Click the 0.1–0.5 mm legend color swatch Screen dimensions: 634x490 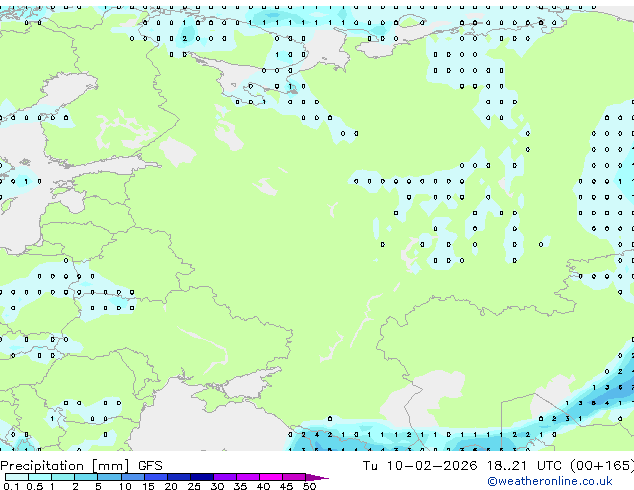[17, 477]
